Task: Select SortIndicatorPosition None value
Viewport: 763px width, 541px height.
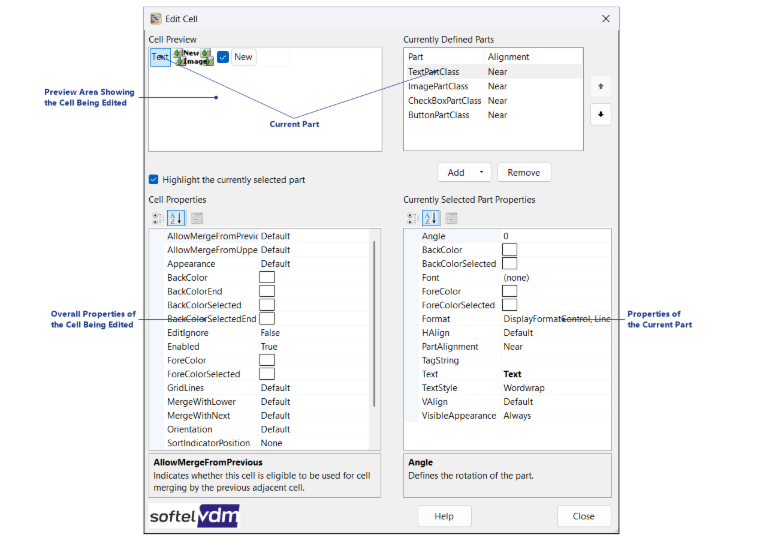Action: pos(314,443)
